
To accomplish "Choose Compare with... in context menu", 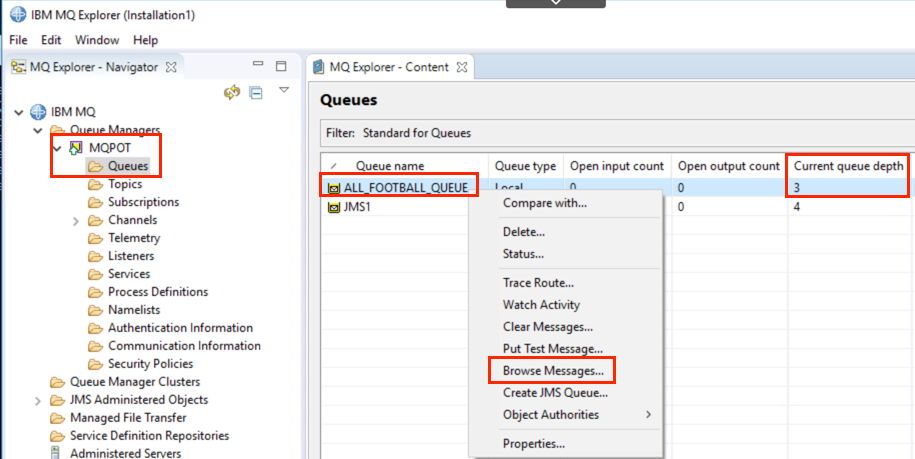I will coord(545,204).
